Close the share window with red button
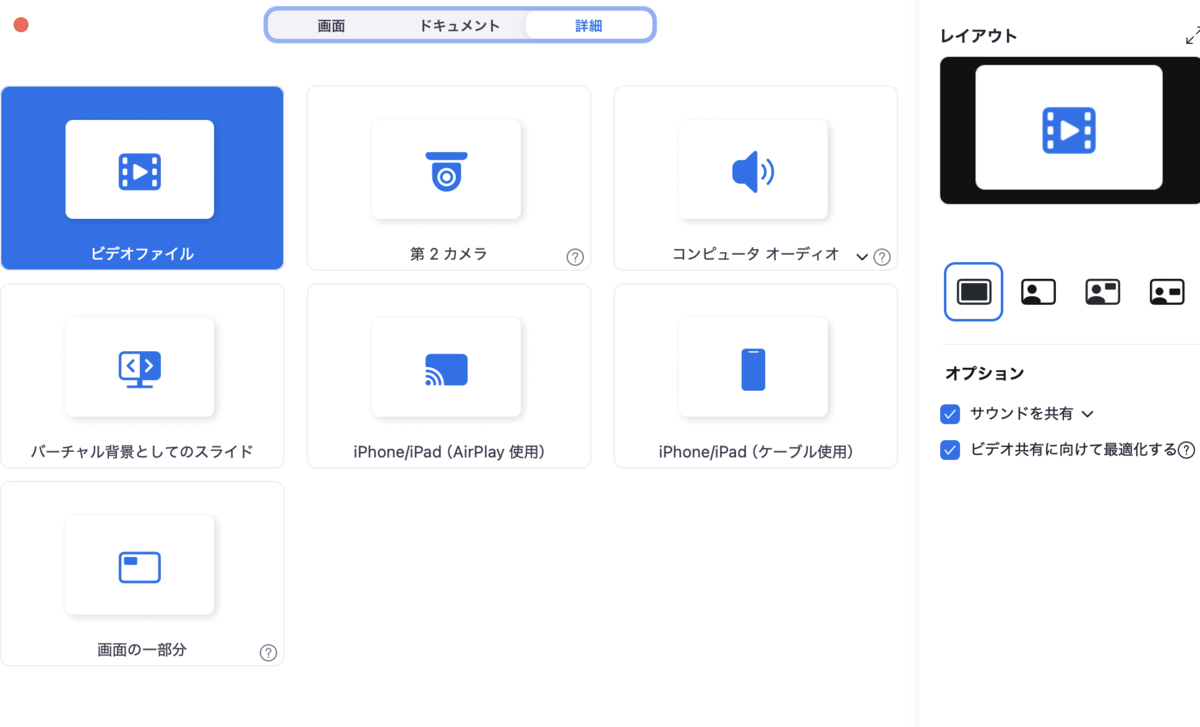 click(21, 25)
